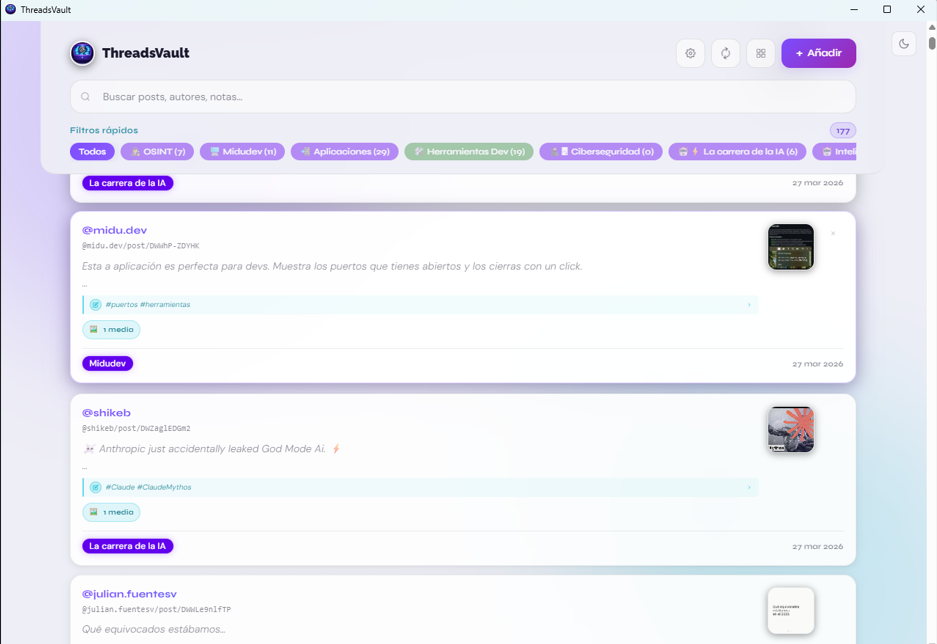Remove the @midu.dev post with X

(x=833, y=234)
